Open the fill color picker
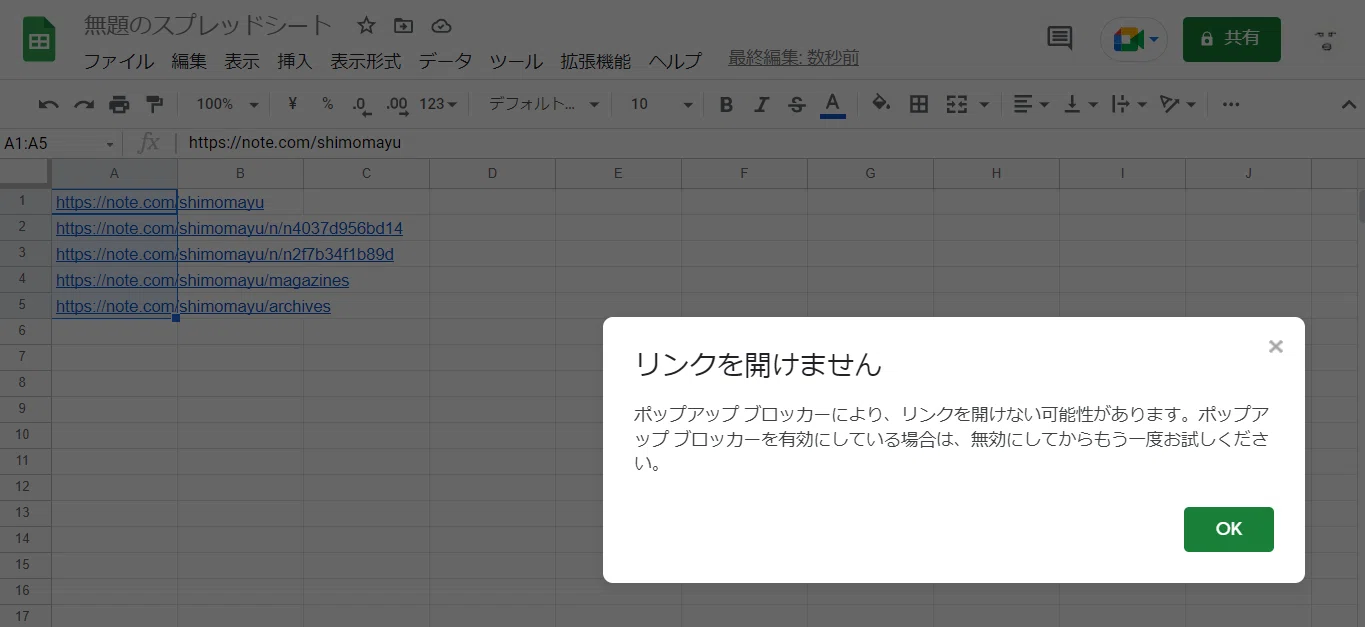The image size is (1365, 627). pyautogui.click(x=881, y=104)
